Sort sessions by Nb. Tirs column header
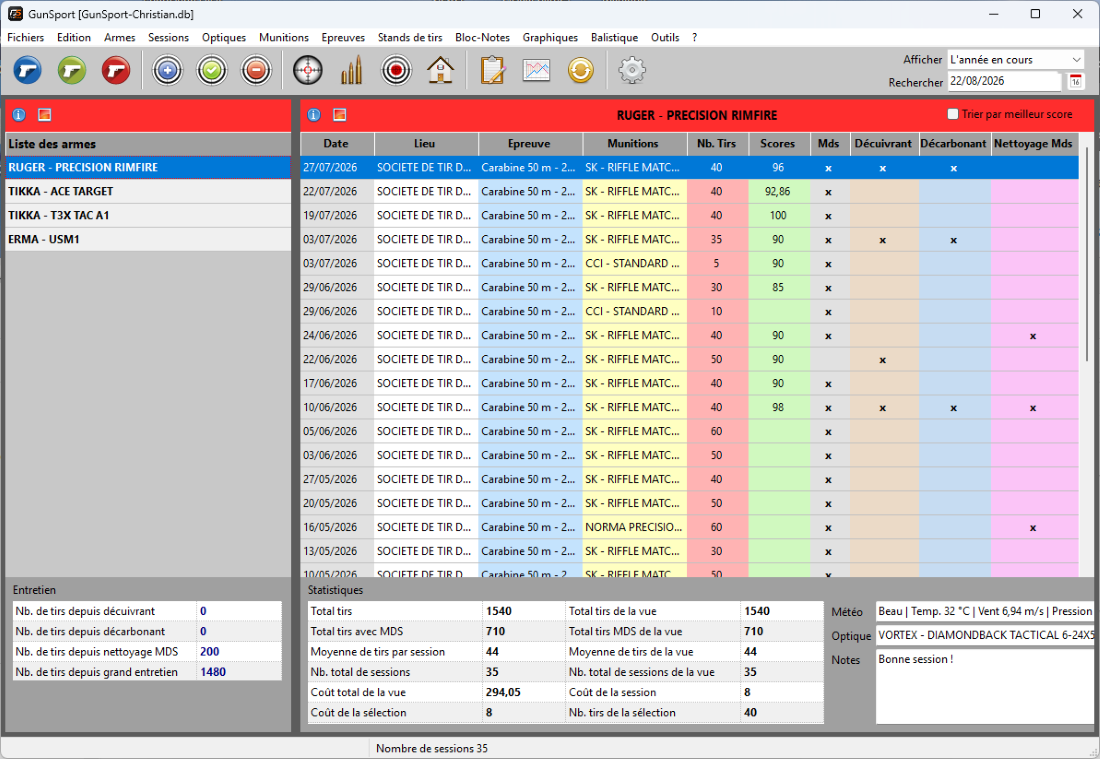Image resolution: width=1100 pixels, height=759 pixels. pos(716,143)
